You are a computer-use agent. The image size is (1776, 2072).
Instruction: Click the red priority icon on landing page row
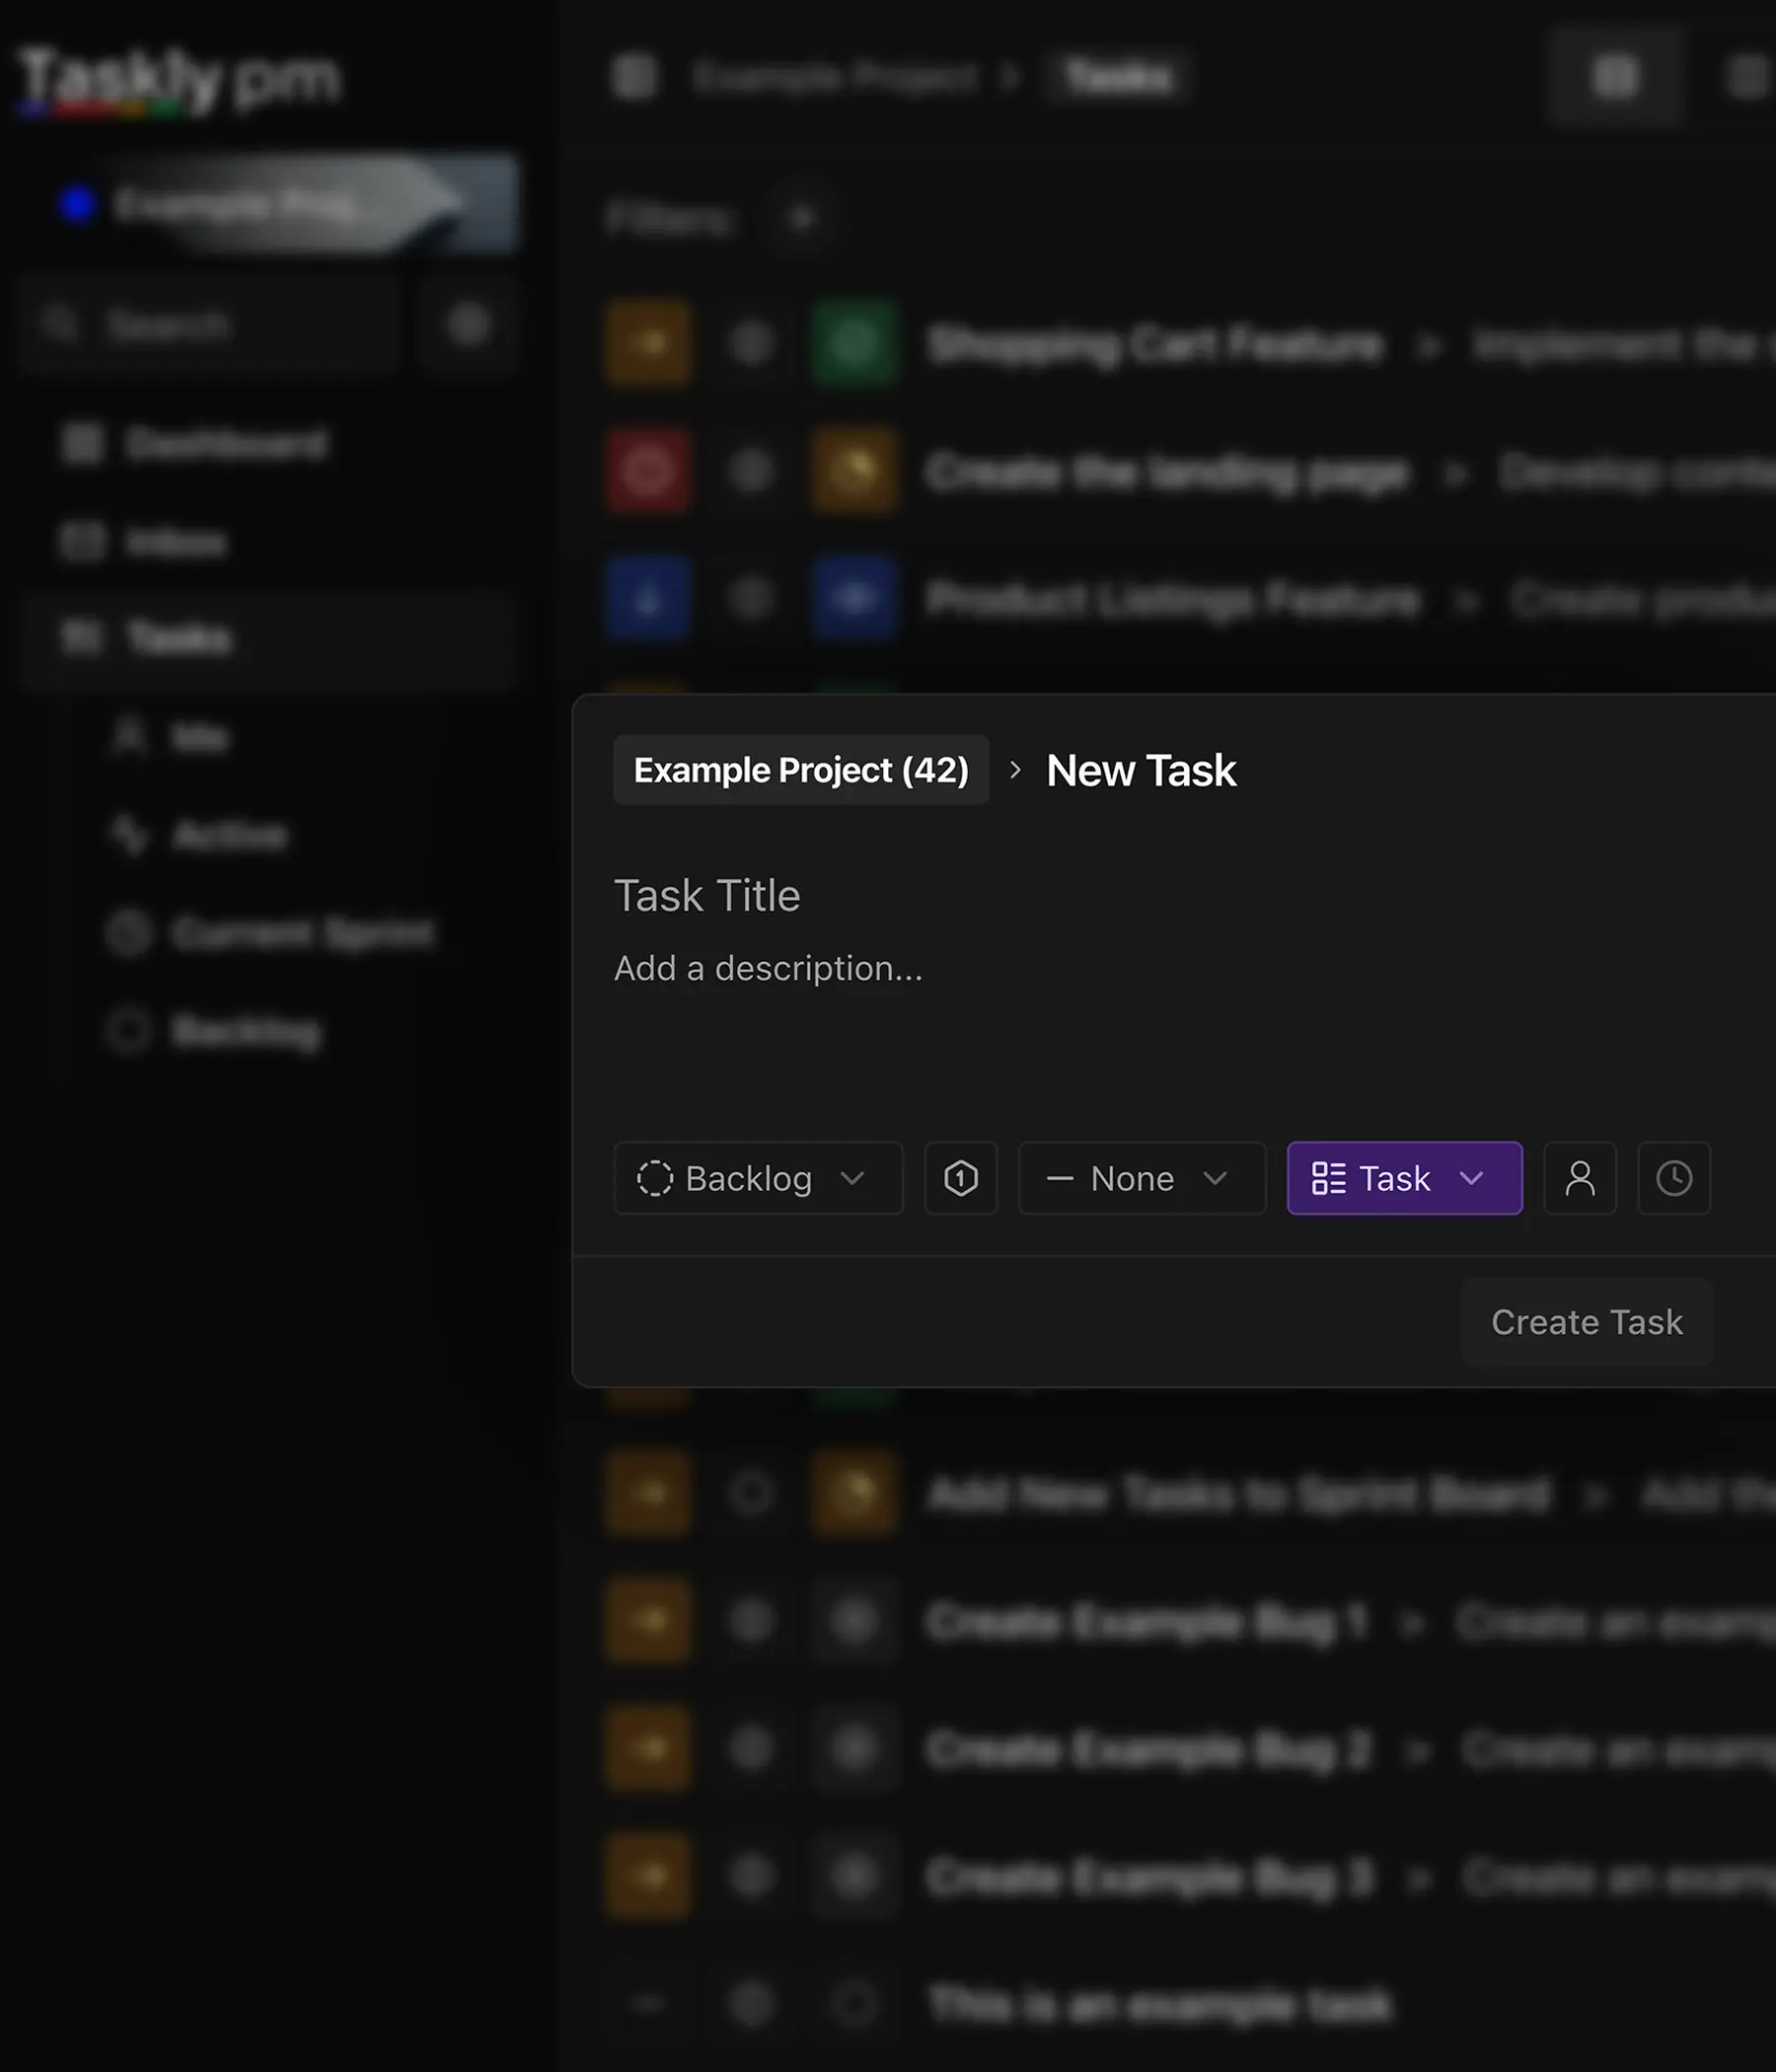pos(649,471)
